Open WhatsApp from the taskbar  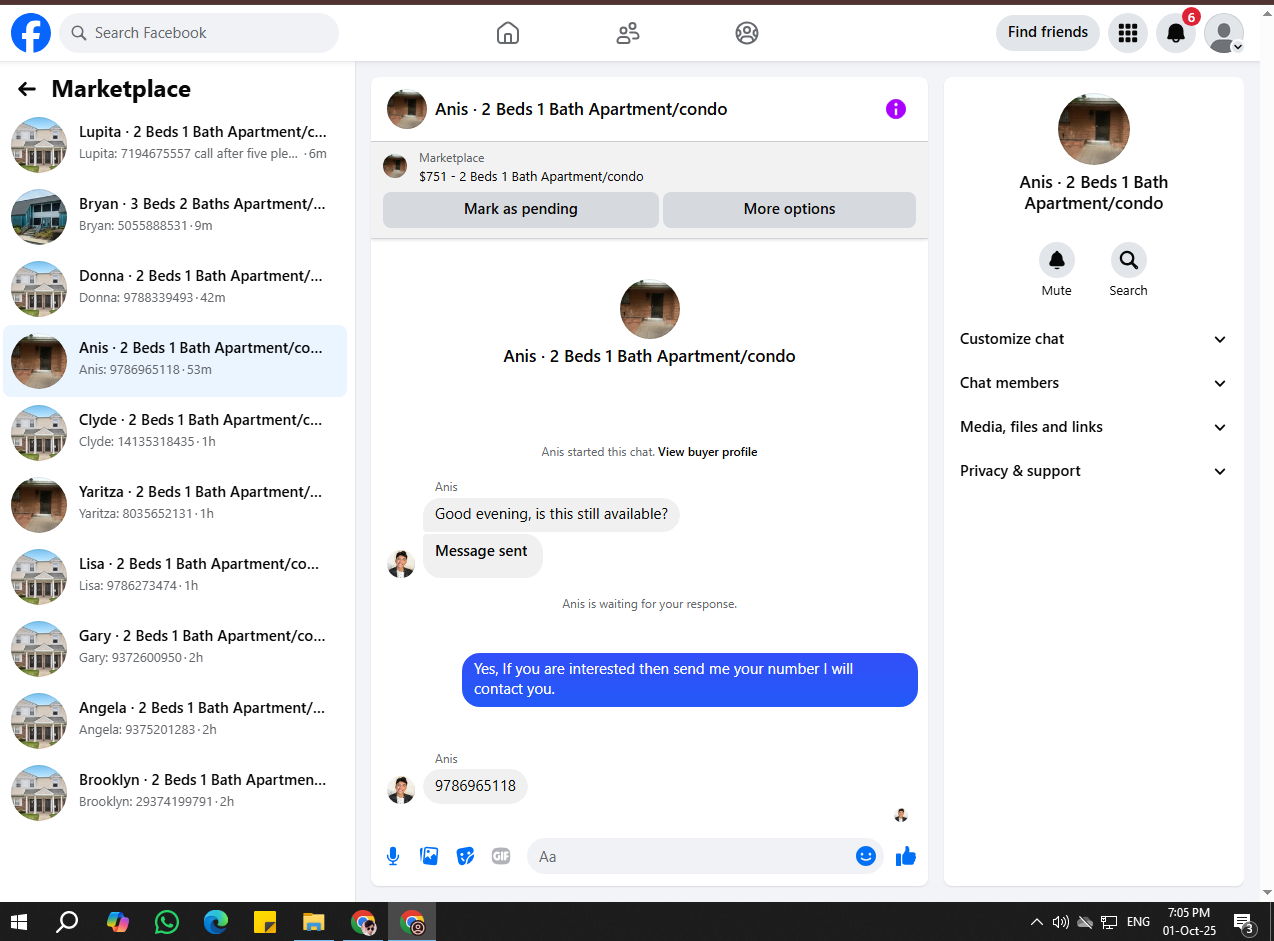167,922
